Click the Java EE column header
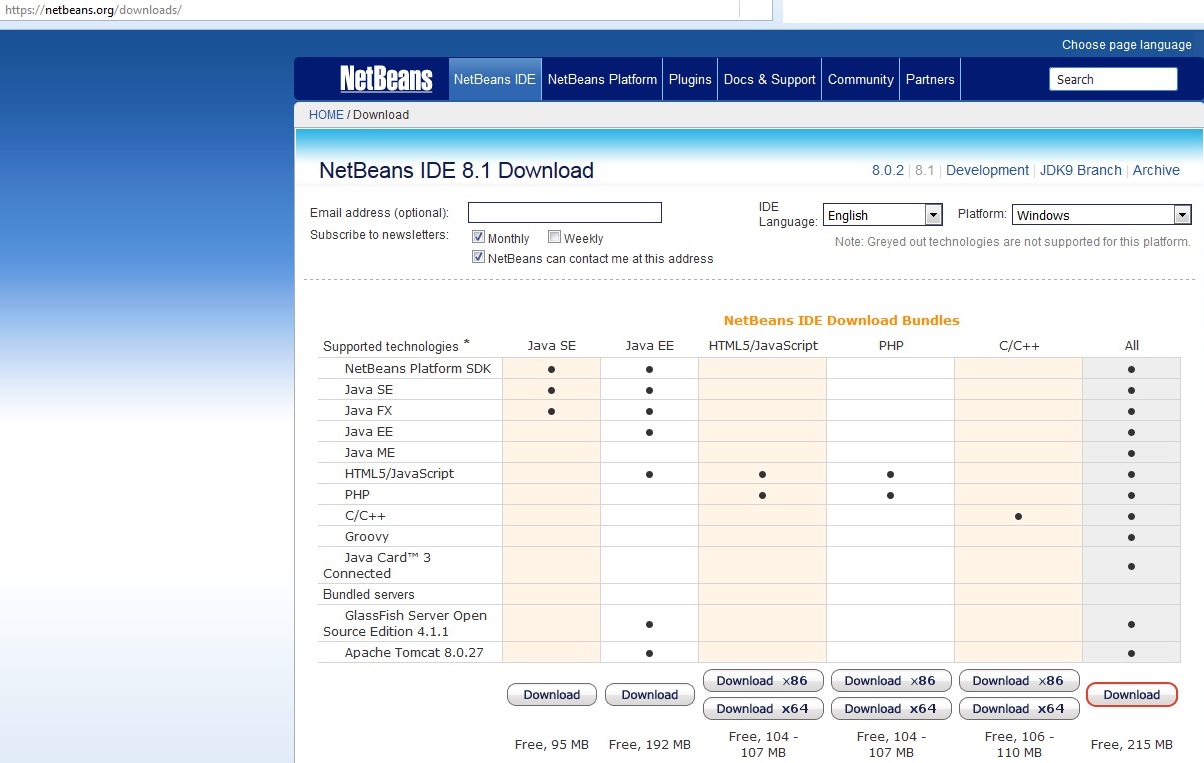 click(650, 346)
